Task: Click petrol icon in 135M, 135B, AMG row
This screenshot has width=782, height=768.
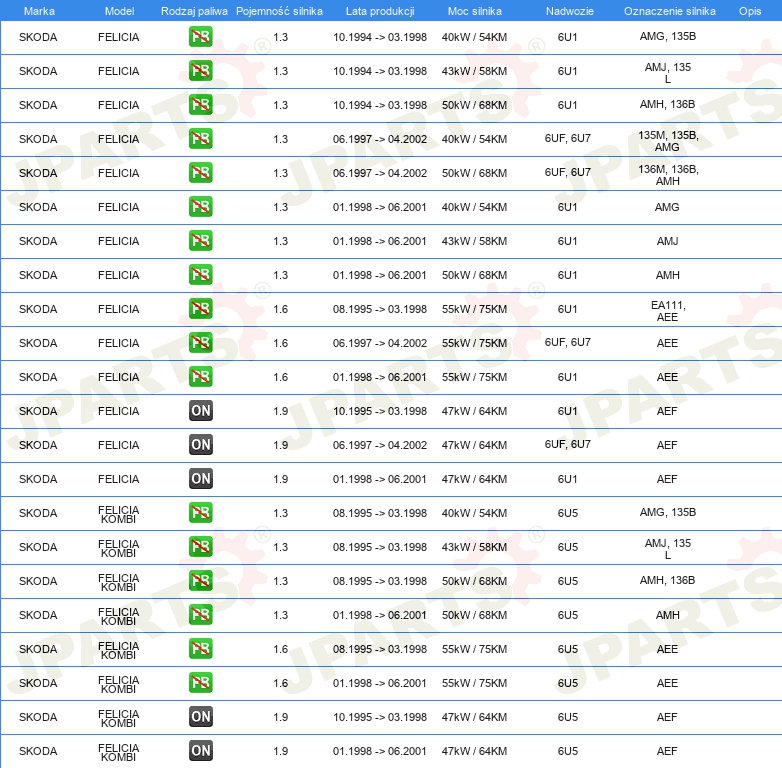Action: click(200, 139)
